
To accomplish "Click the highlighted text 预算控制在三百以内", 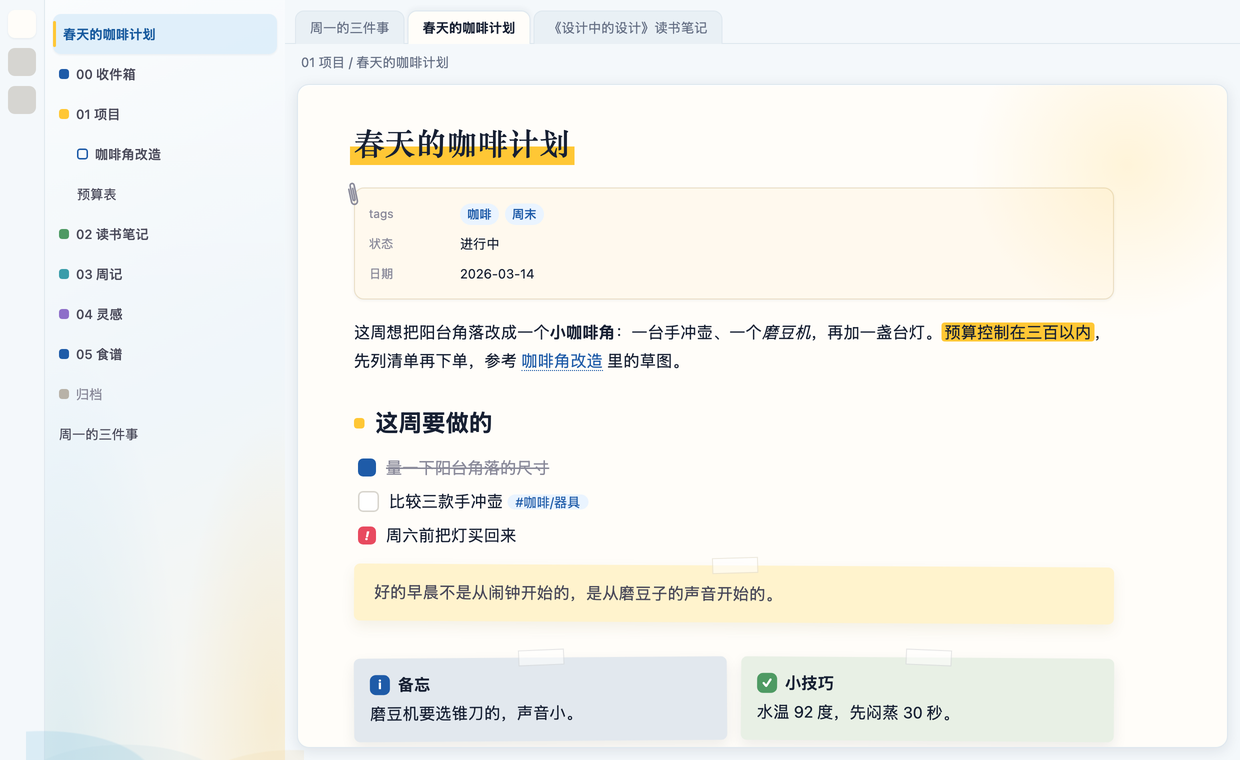I will [x=1018, y=332].
